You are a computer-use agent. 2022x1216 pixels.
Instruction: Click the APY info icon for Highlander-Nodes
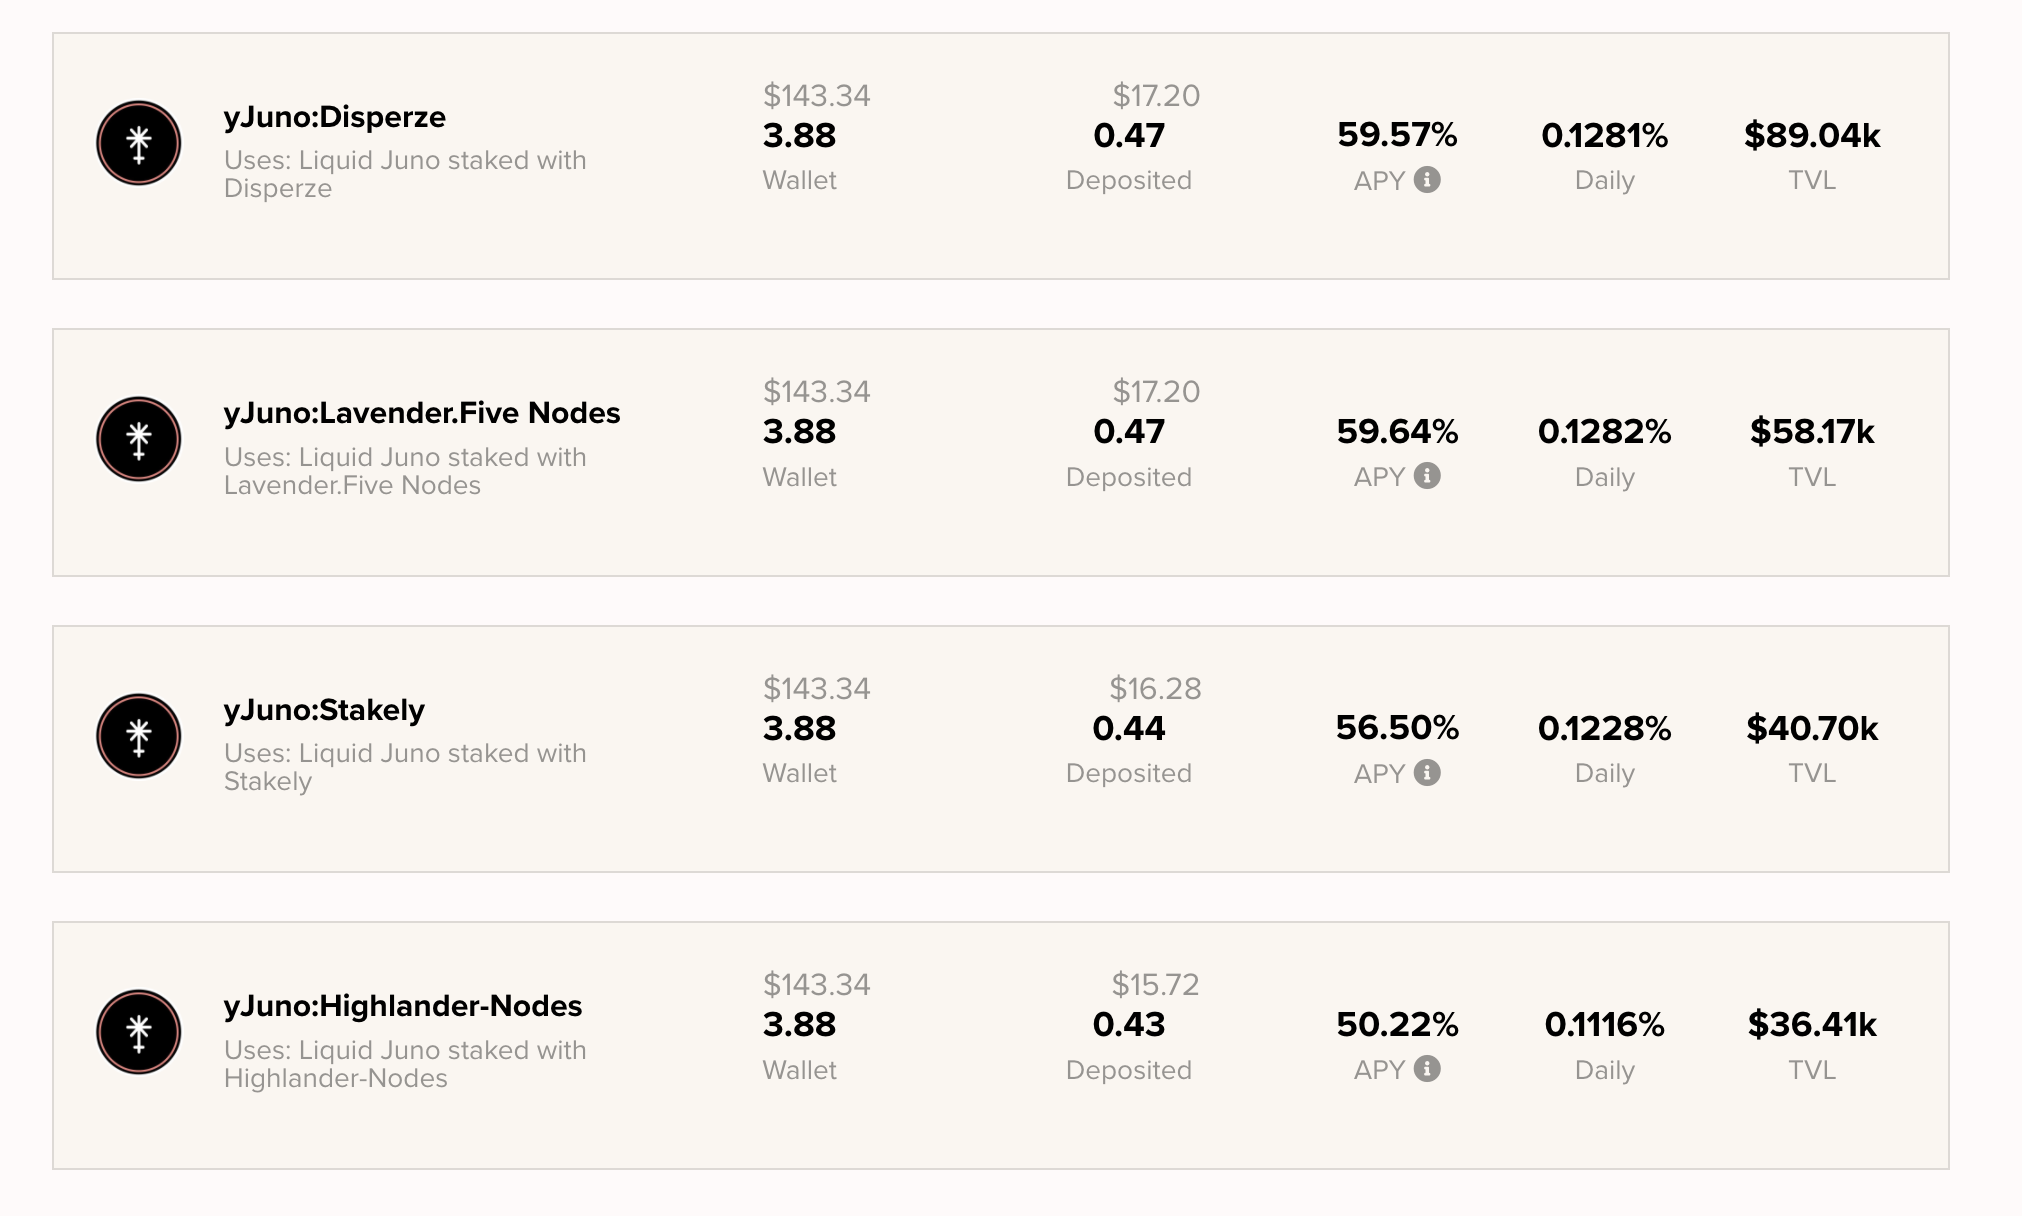click(x=1427, y=1069)
